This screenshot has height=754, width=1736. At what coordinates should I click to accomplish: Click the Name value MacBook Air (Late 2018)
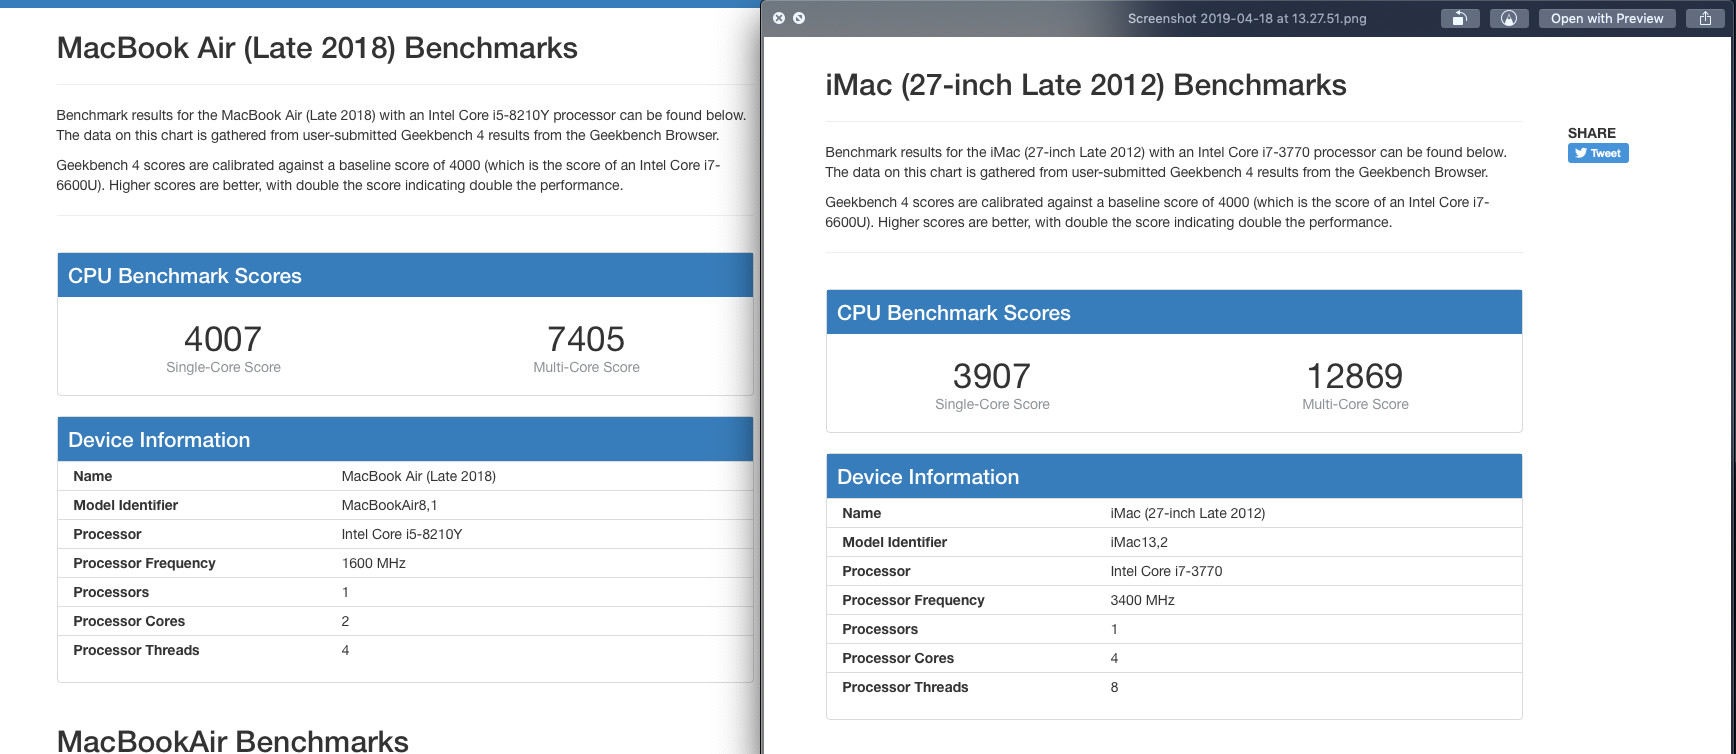(x=419, y=476)
